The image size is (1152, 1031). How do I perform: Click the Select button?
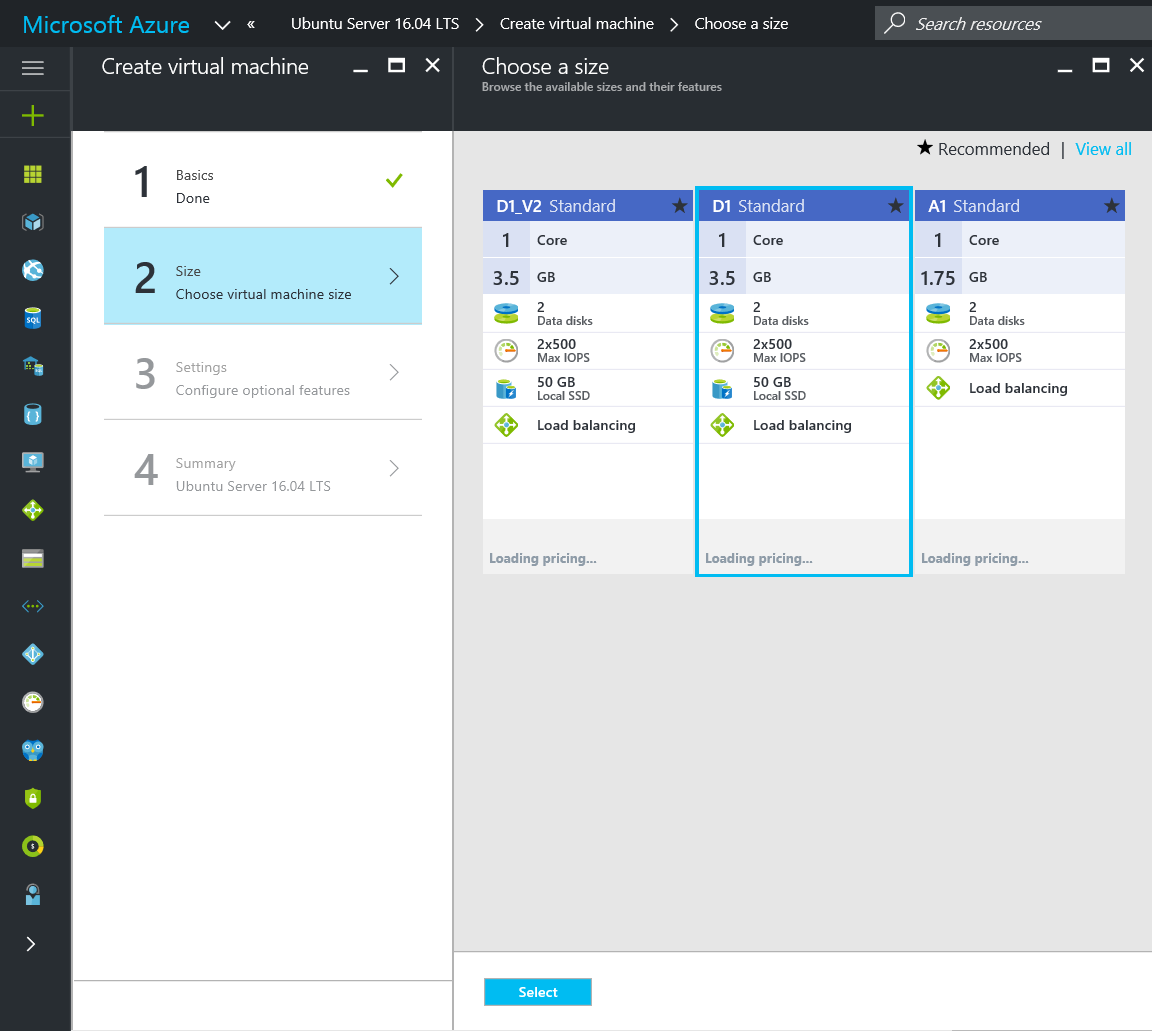click(x=538, y=992)
